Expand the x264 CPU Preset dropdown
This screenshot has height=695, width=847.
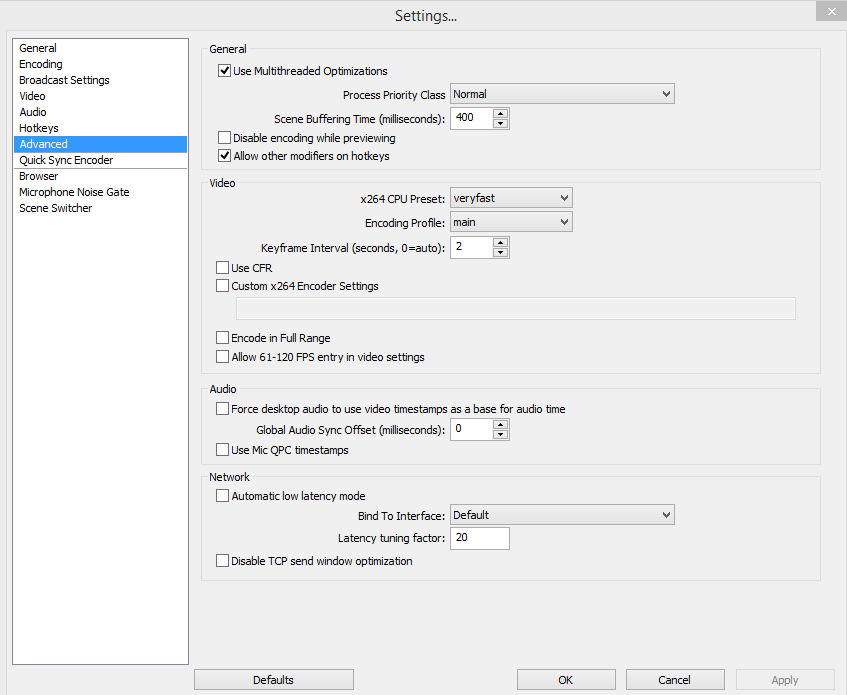pyautogui.click(x=511, y=198)
